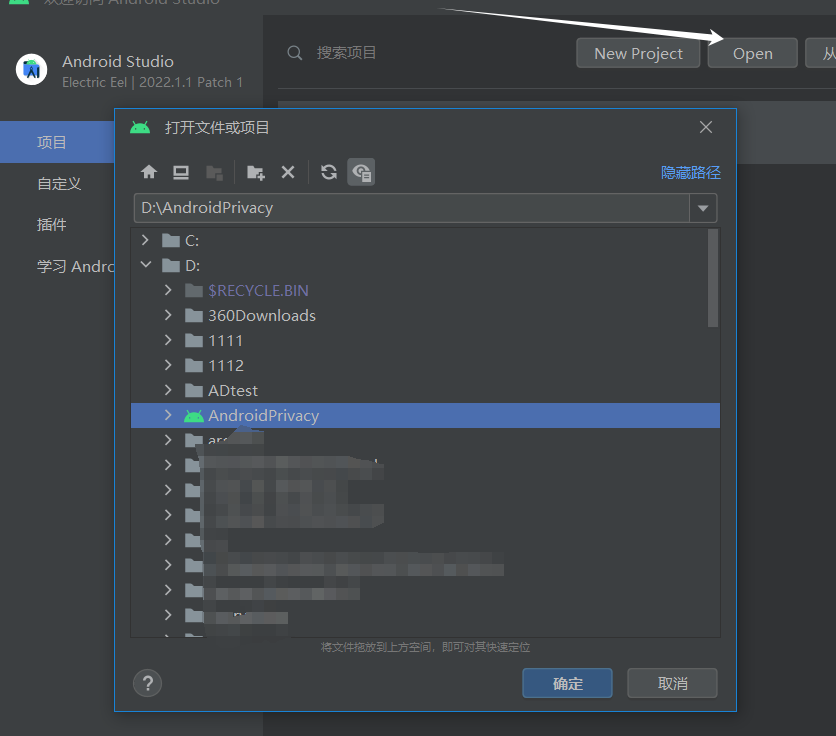
Task: Expand the $RECYCLE.BIN folder
Action: click(168, 290)
